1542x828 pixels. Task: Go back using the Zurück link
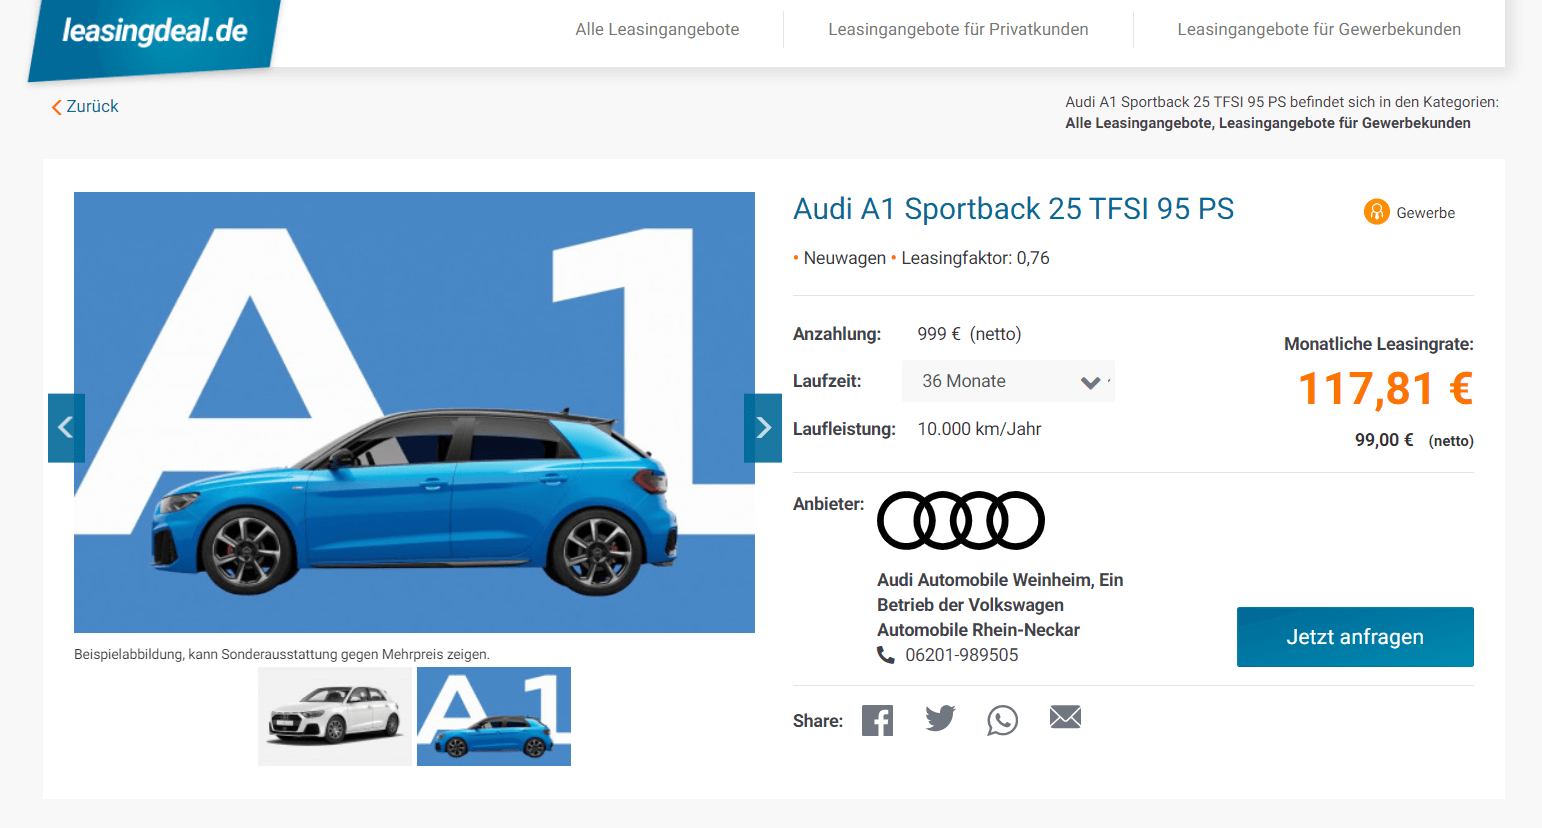85,106
